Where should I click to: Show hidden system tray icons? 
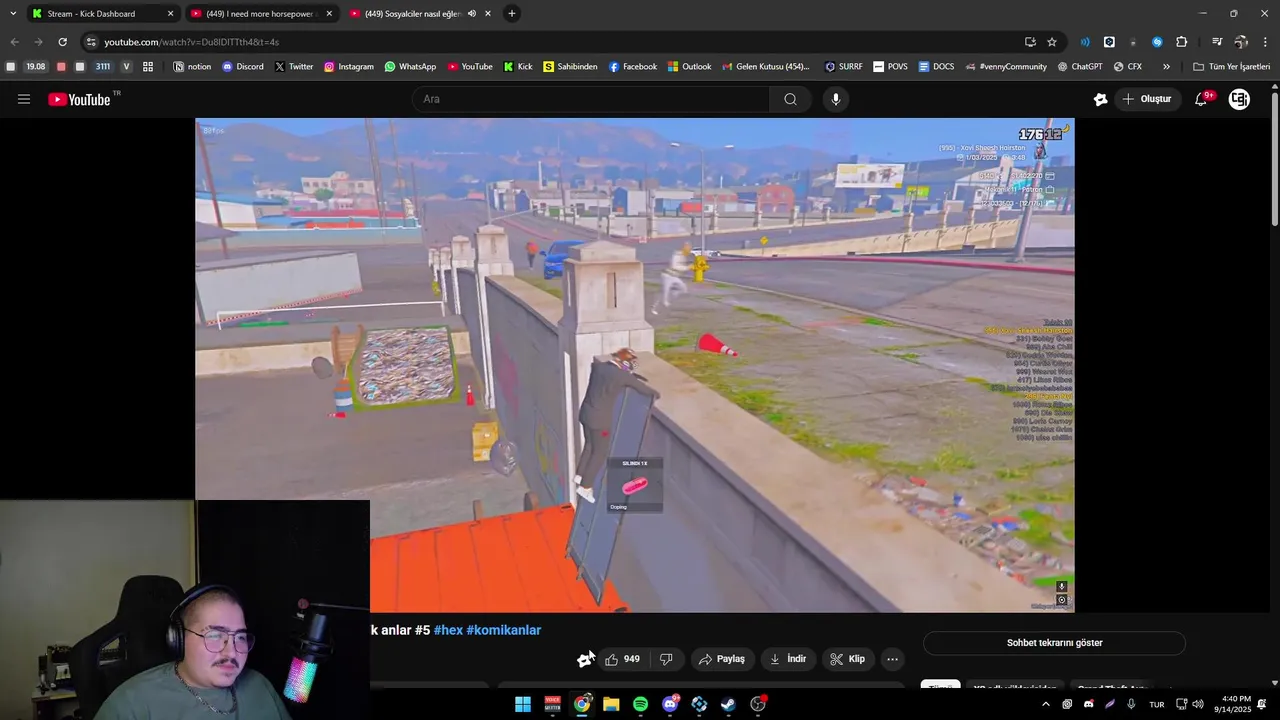(1046, 704)
